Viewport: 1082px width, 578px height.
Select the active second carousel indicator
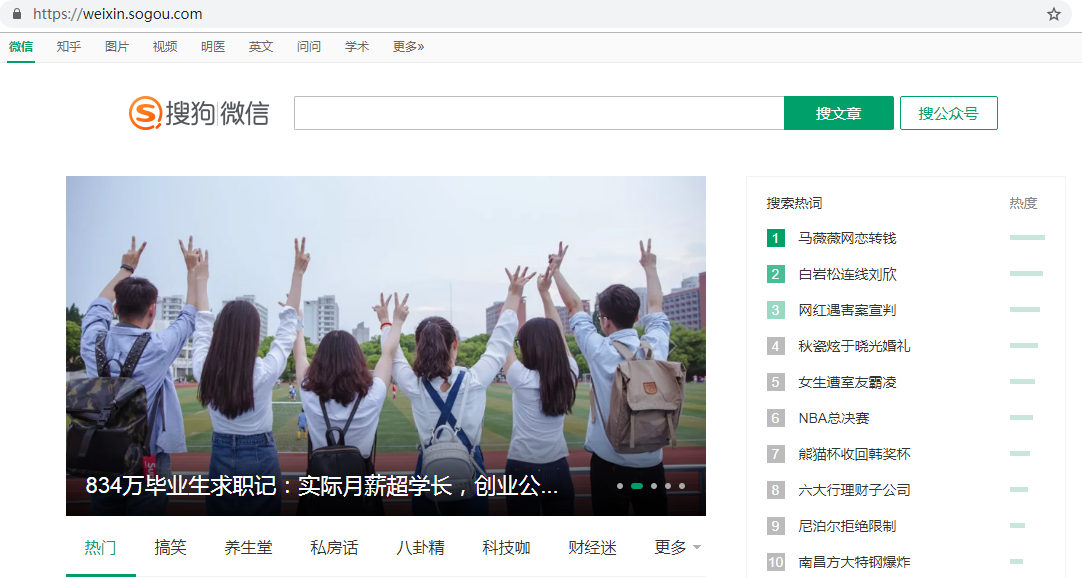click(x=637, y=486)
